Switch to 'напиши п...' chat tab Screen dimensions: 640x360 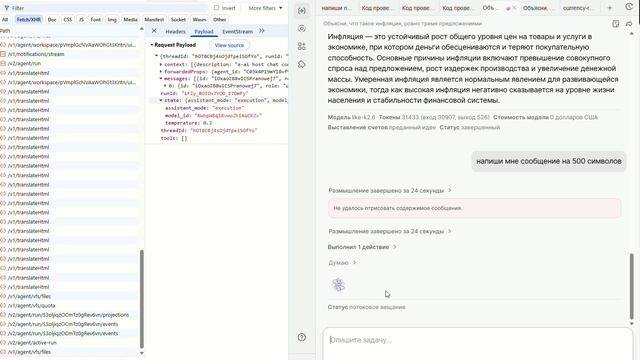coord(336,8)
